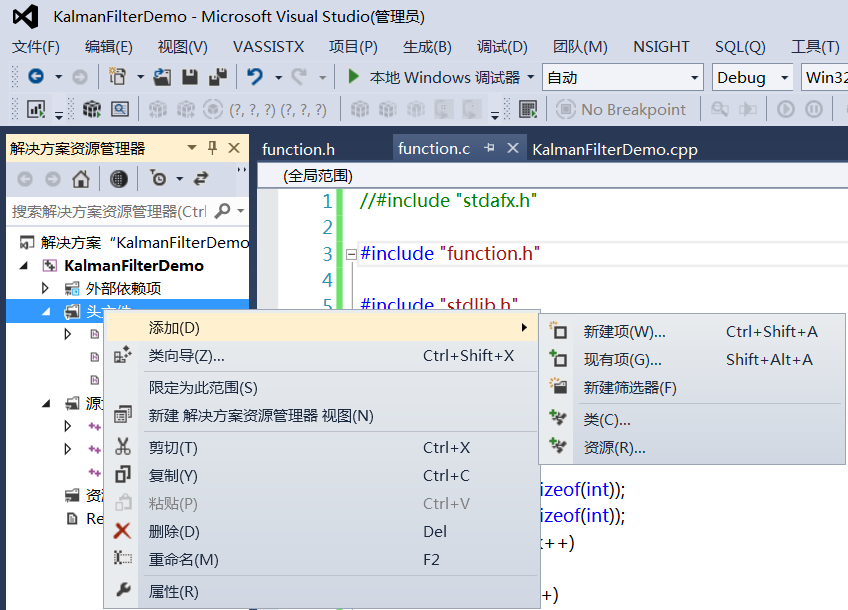Click the Solution Explorer search field
The image size is (848, 610).
(x=109, y=211)
